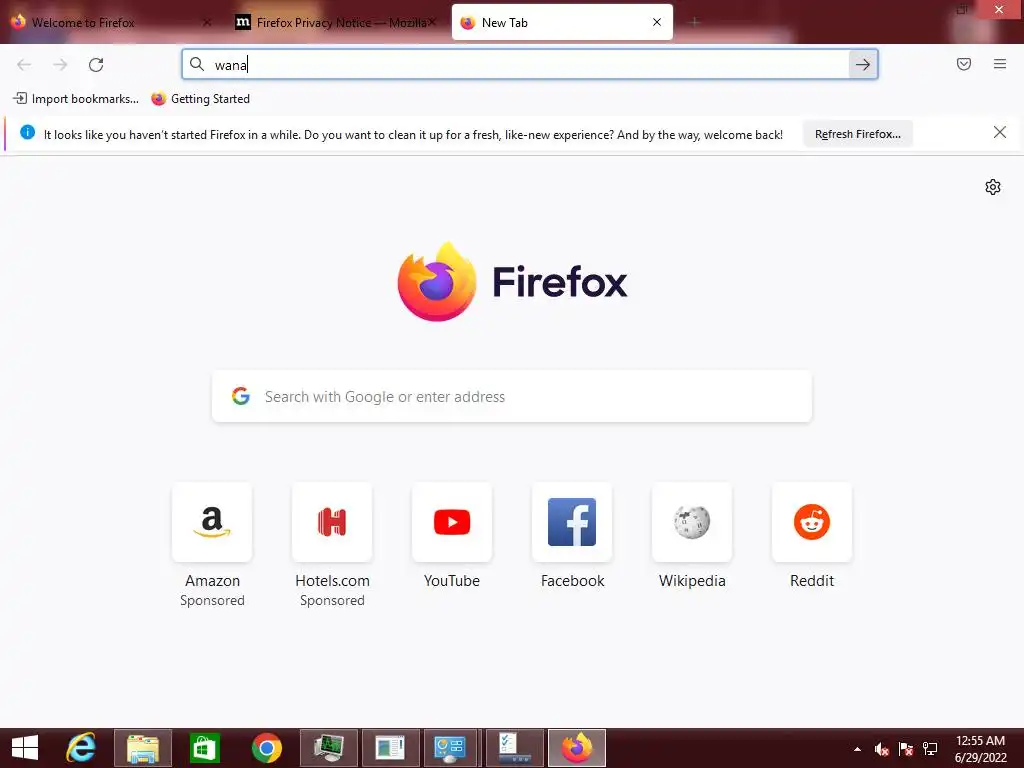1024x768 pixels.
Task: Open the Reddit shortcut tile
Action: (x=812, y=522)
